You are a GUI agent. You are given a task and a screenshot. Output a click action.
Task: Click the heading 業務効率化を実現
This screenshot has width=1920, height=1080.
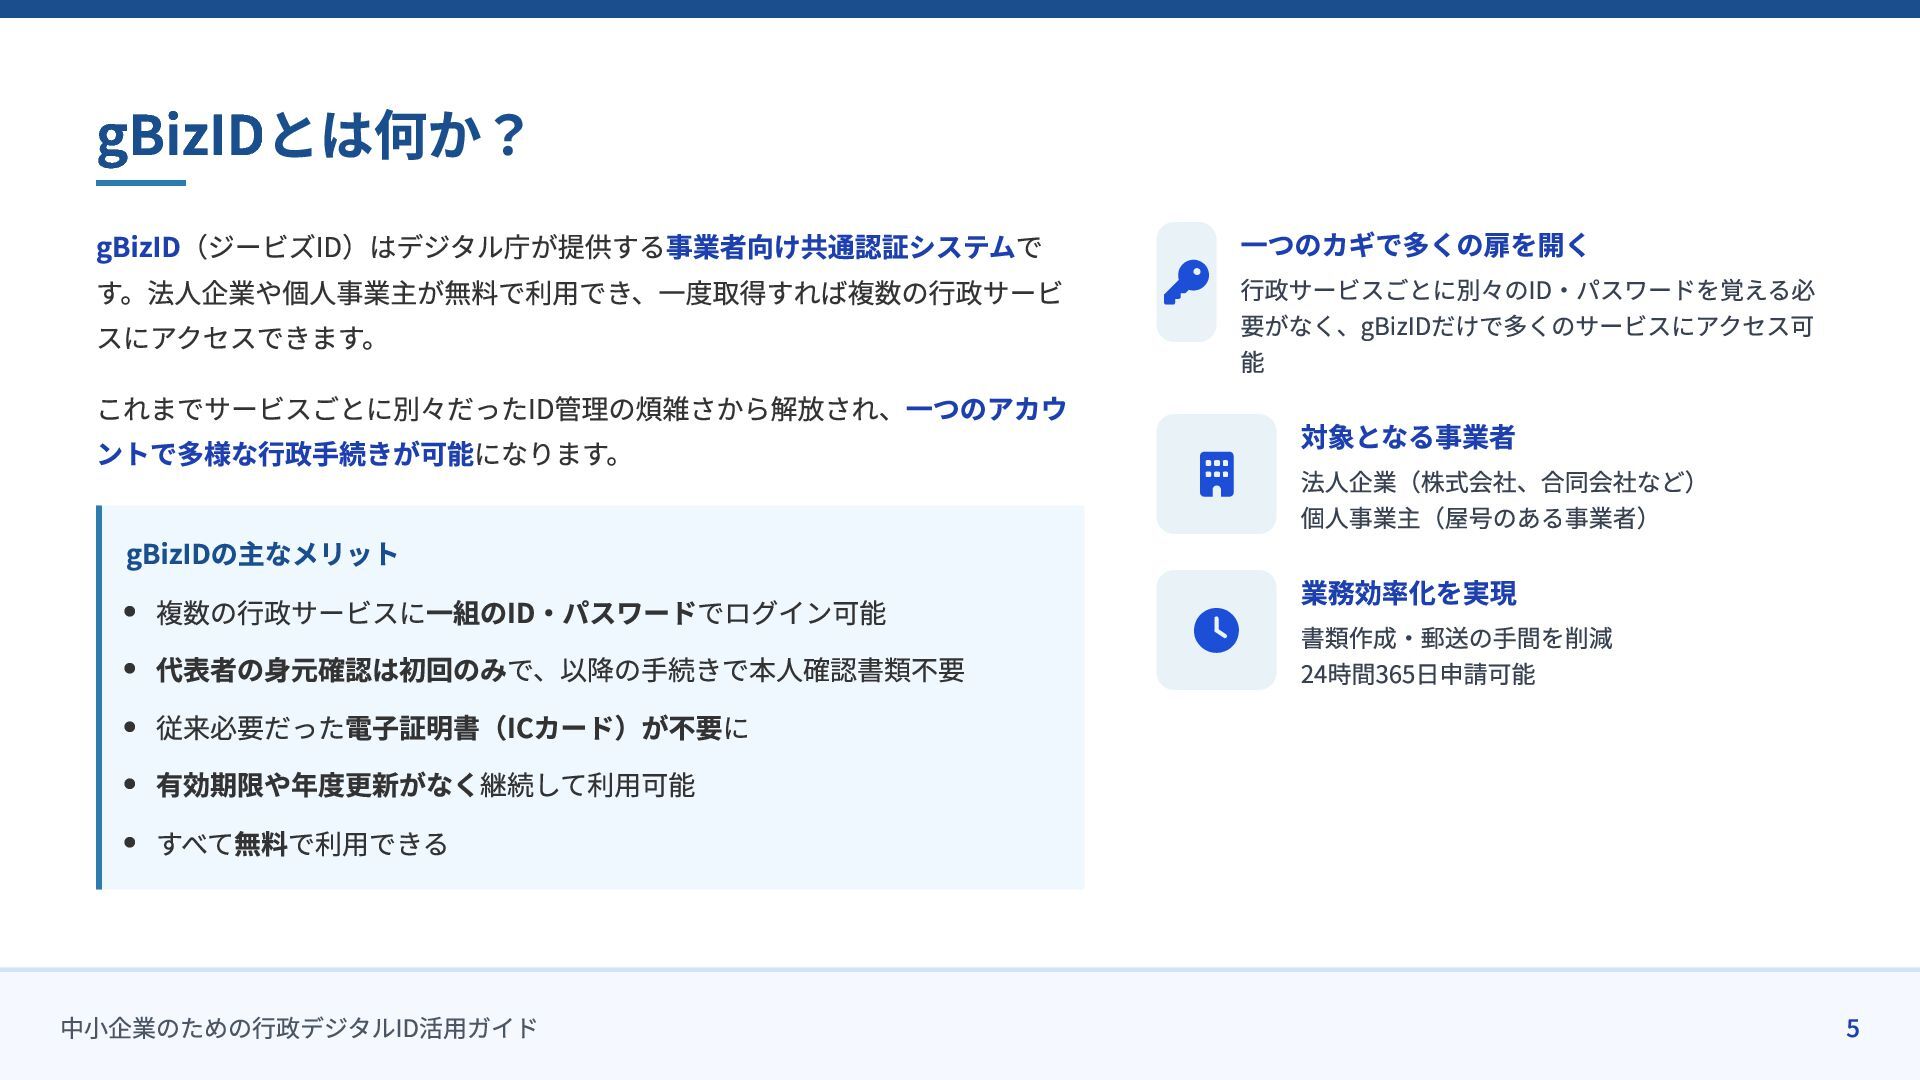click(x=1408, y=593)
